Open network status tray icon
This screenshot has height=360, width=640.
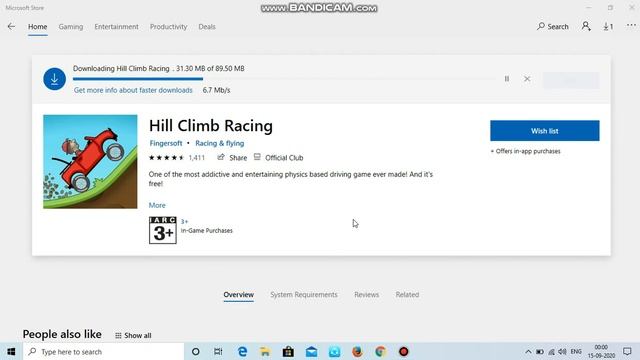coord(551,351)
